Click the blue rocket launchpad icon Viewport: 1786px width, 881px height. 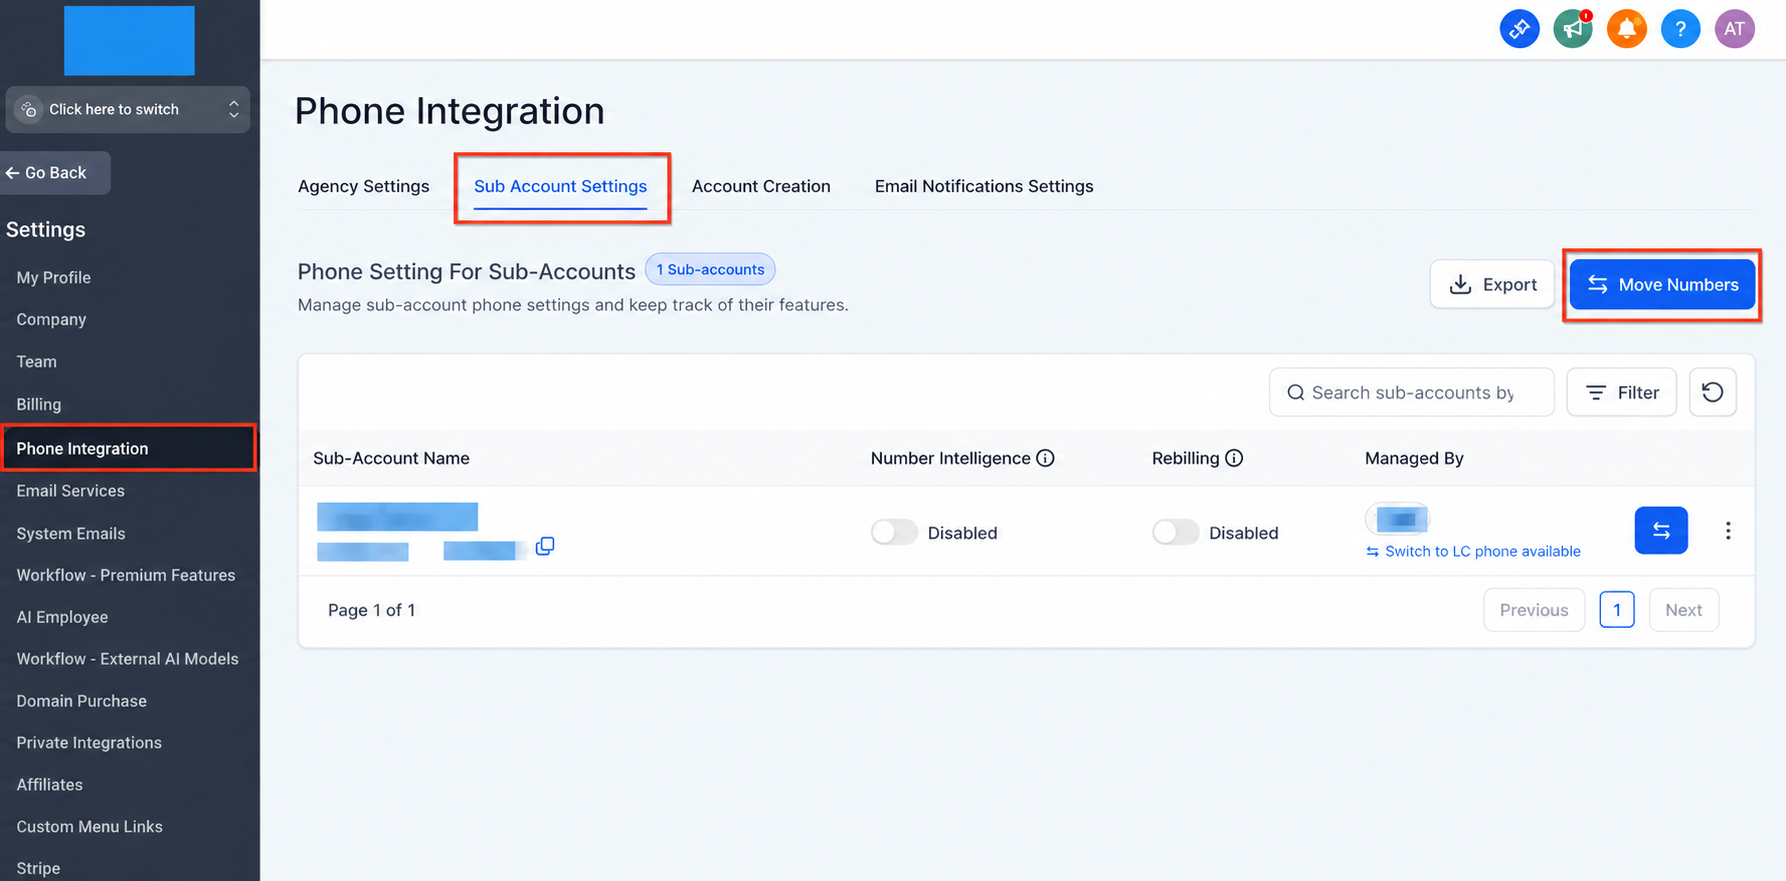coord(1519,29)
